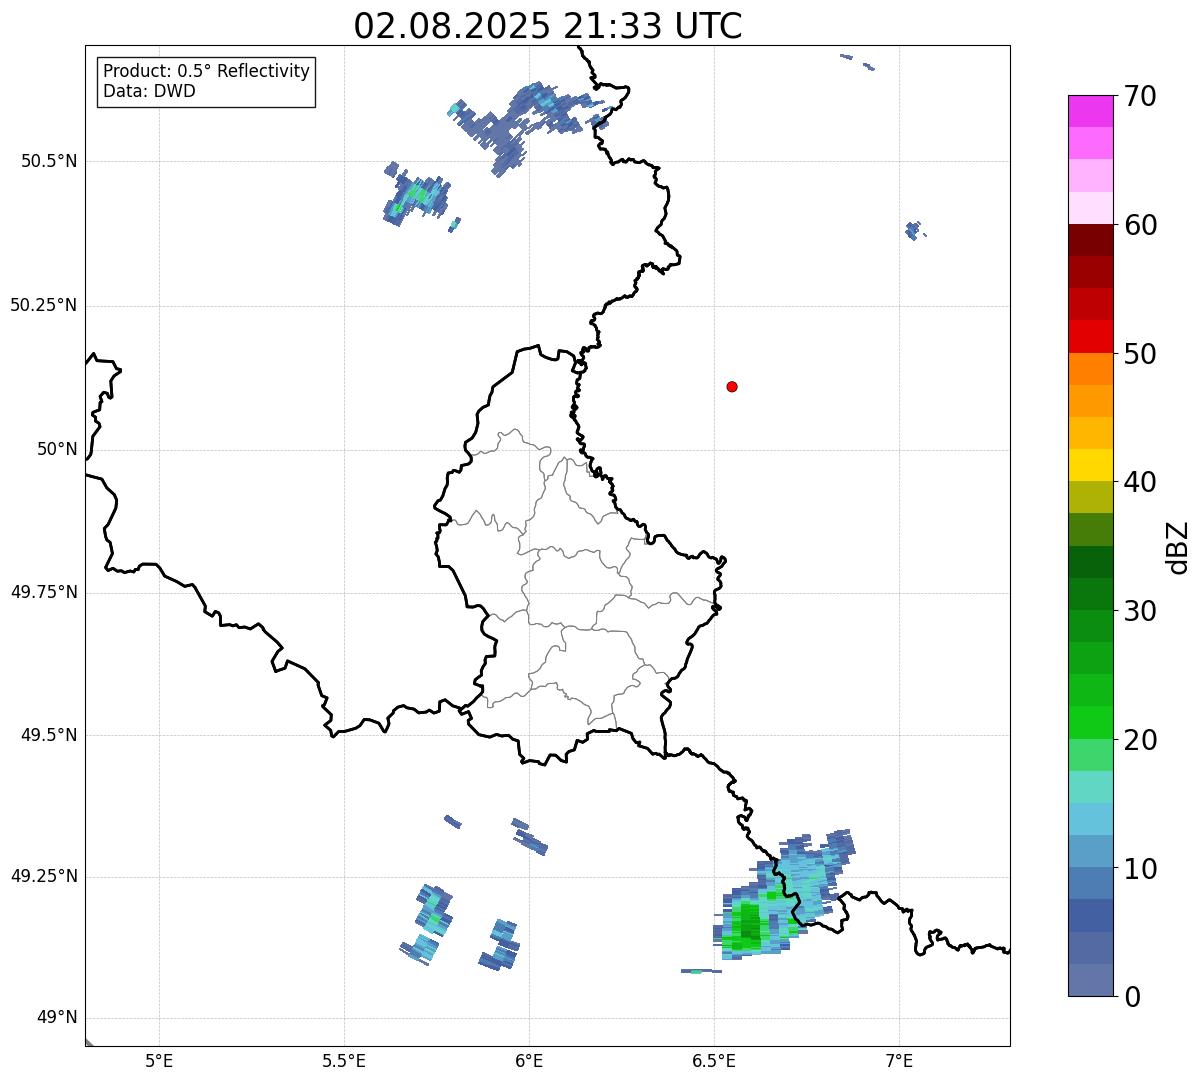
Task: Click the 'dBZ' colorbar axis label
Action: [1178, 547]
